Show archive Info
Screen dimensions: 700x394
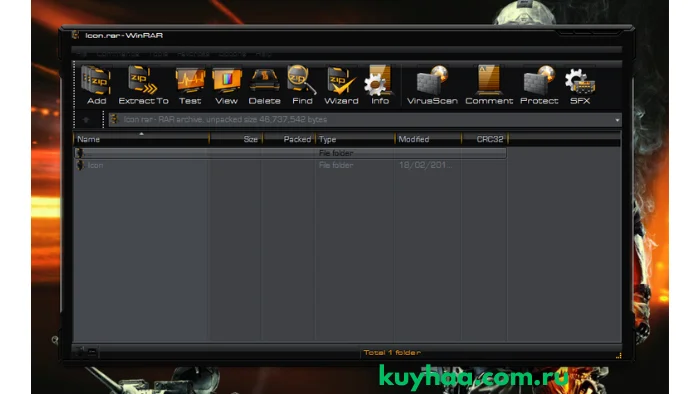coord(379,85)
